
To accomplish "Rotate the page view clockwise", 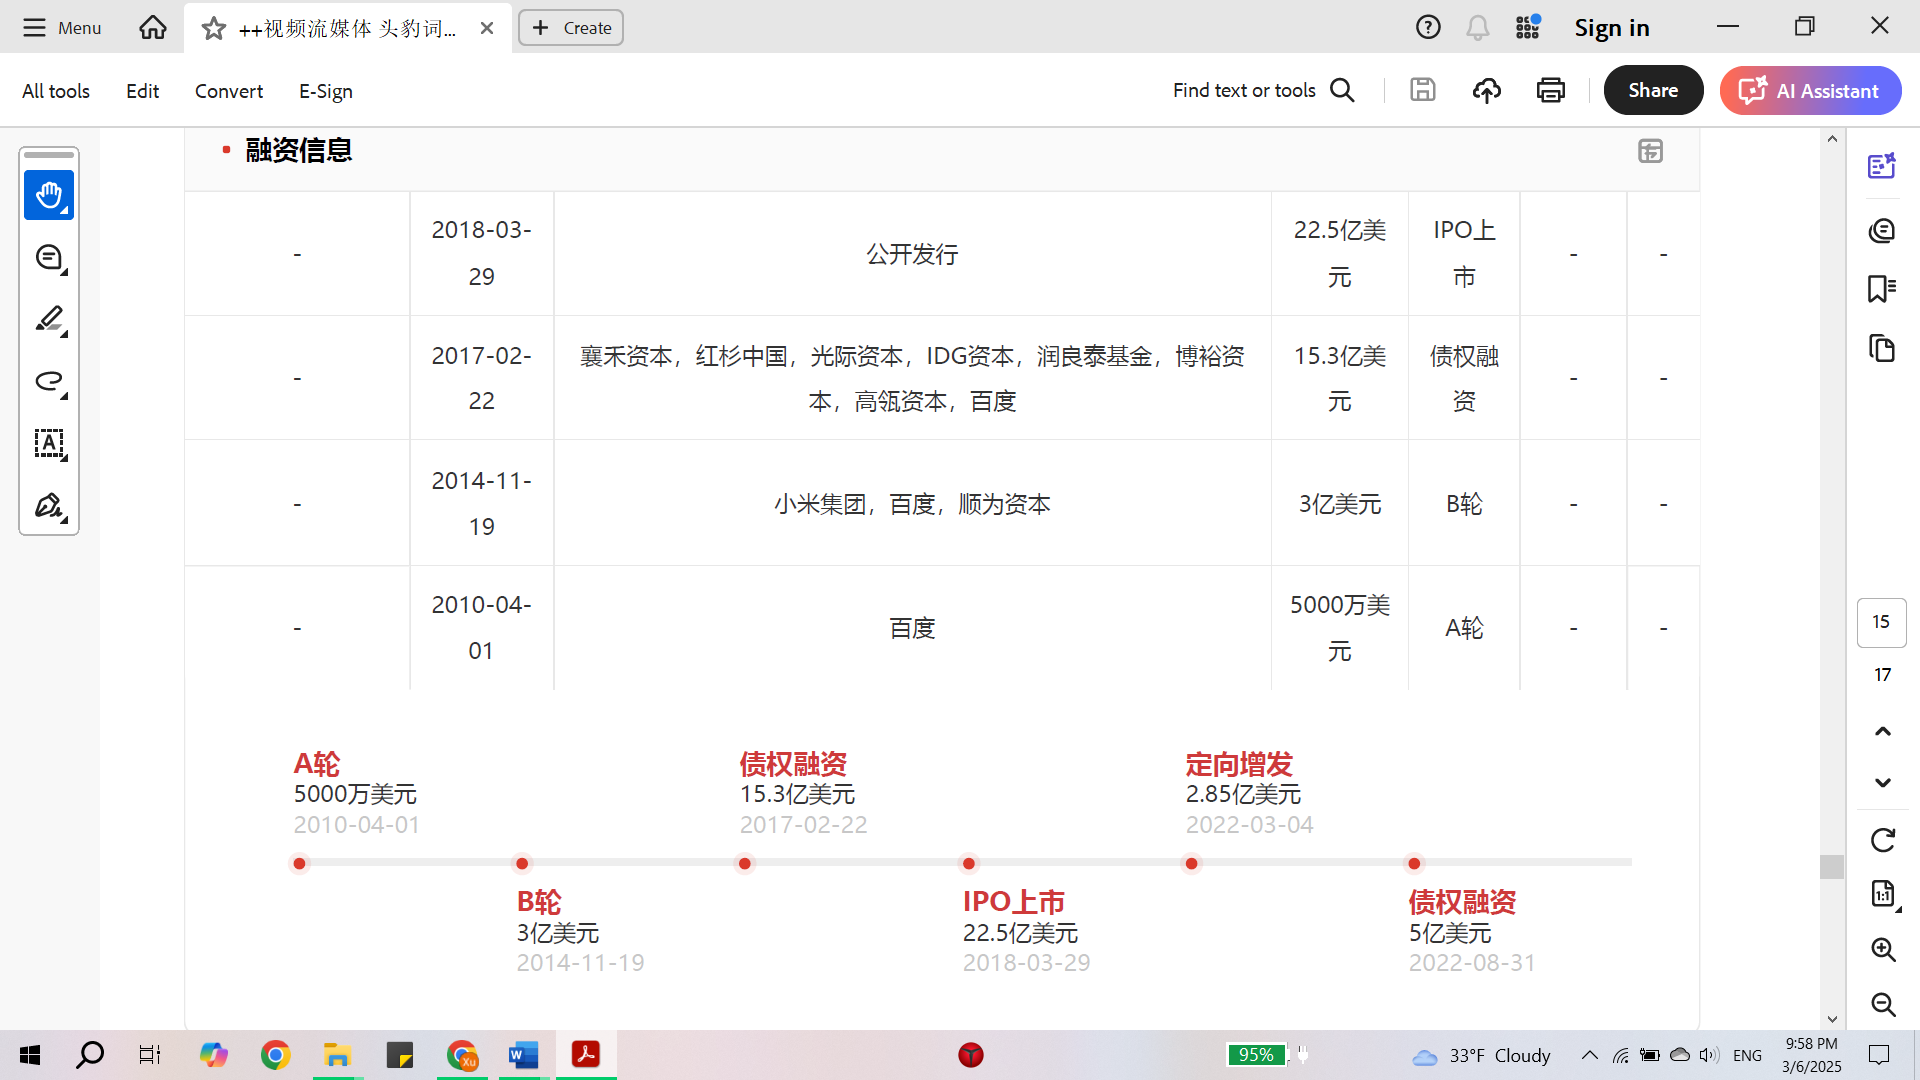I will point(1883,840).
